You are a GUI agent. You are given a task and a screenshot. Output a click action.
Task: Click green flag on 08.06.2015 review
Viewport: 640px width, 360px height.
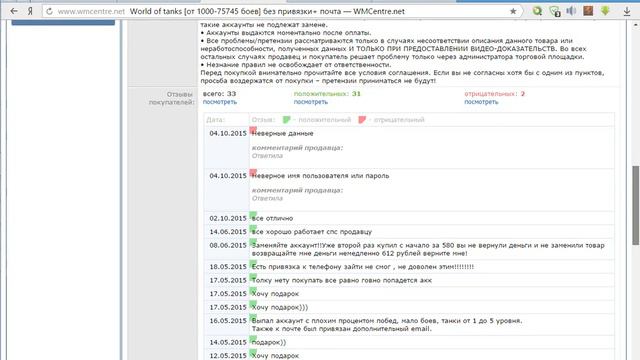pos(253,242)
